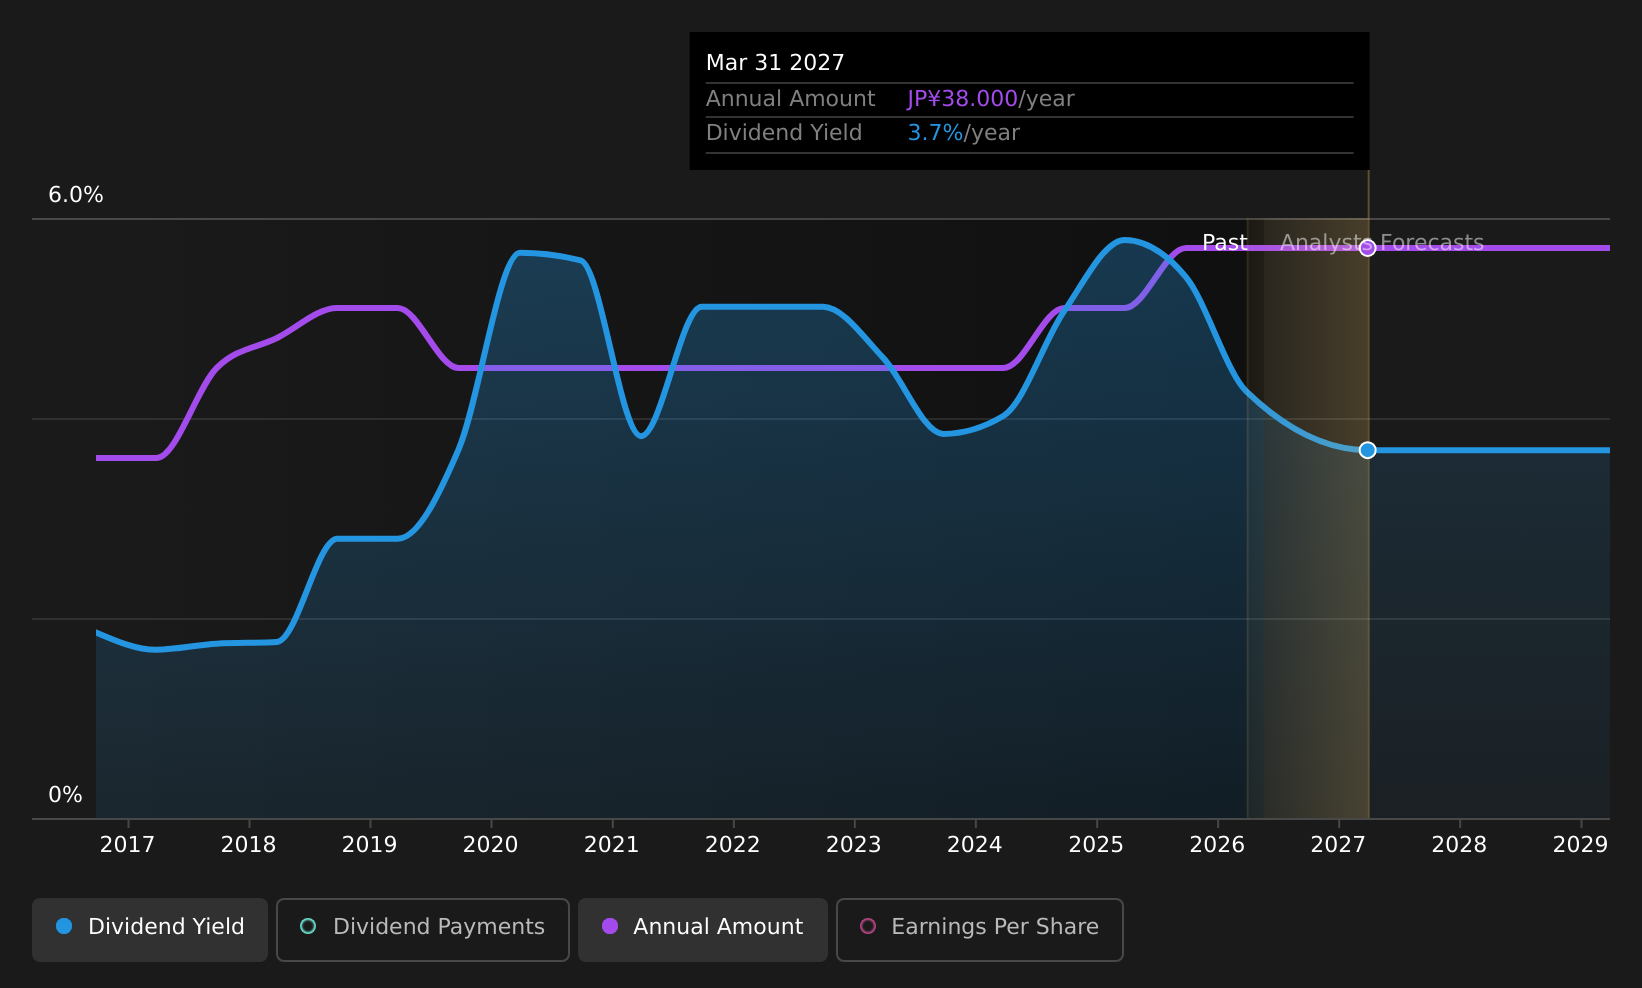This screenshot has height=988, width=1642.
Task: Click the 2025 x-axis label
Action: (1096, 845)
